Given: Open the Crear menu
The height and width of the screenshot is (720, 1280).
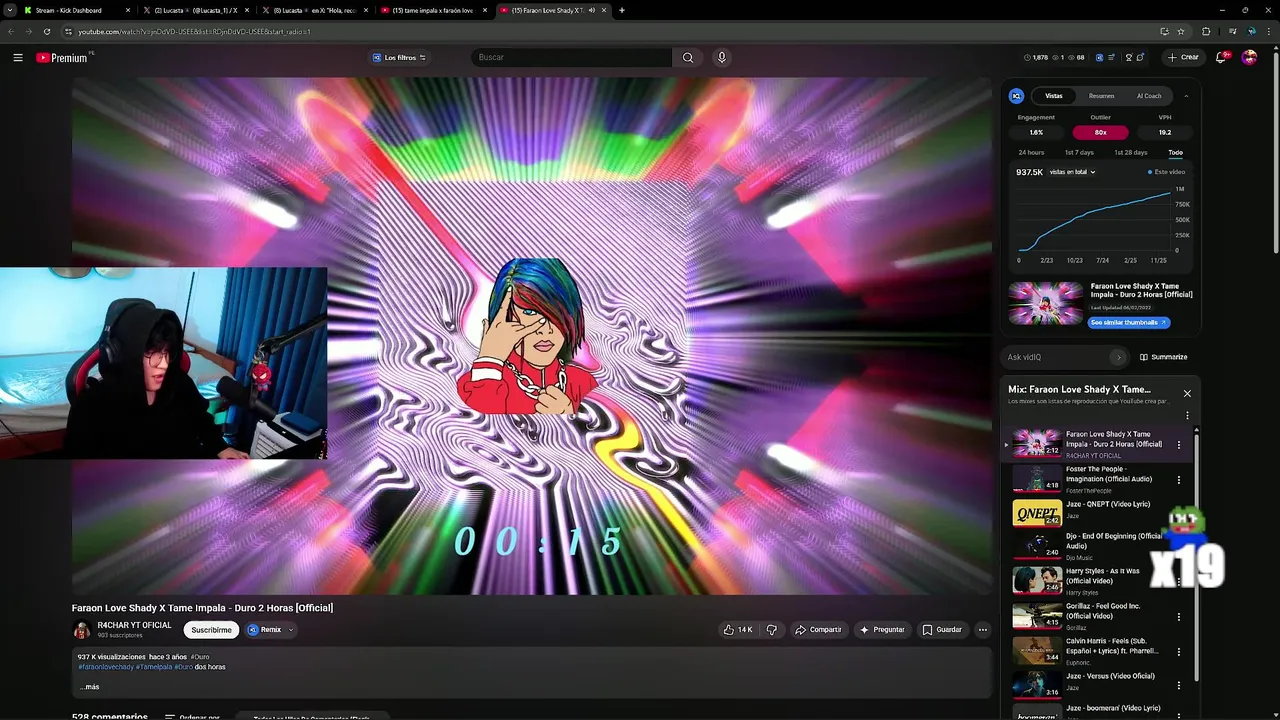Looking at the screenshot, I should pyautogui.click(x=1182, y=57).
